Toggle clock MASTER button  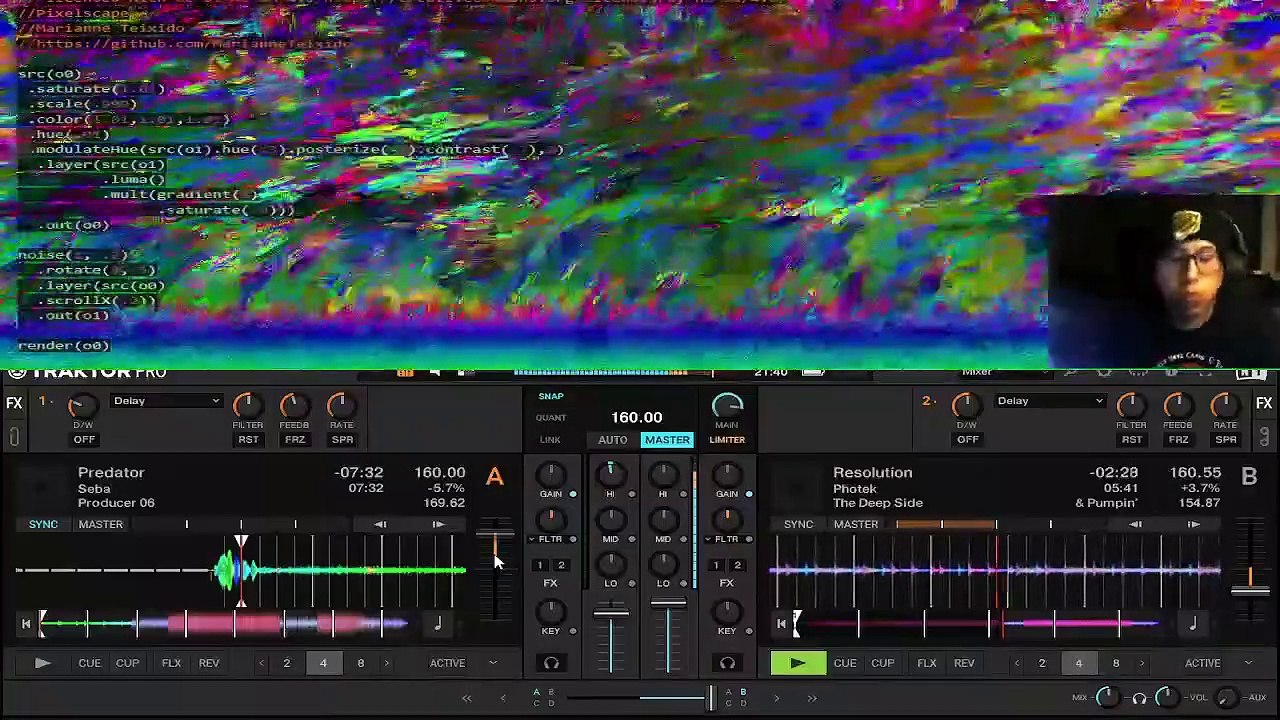pos(667,440)
